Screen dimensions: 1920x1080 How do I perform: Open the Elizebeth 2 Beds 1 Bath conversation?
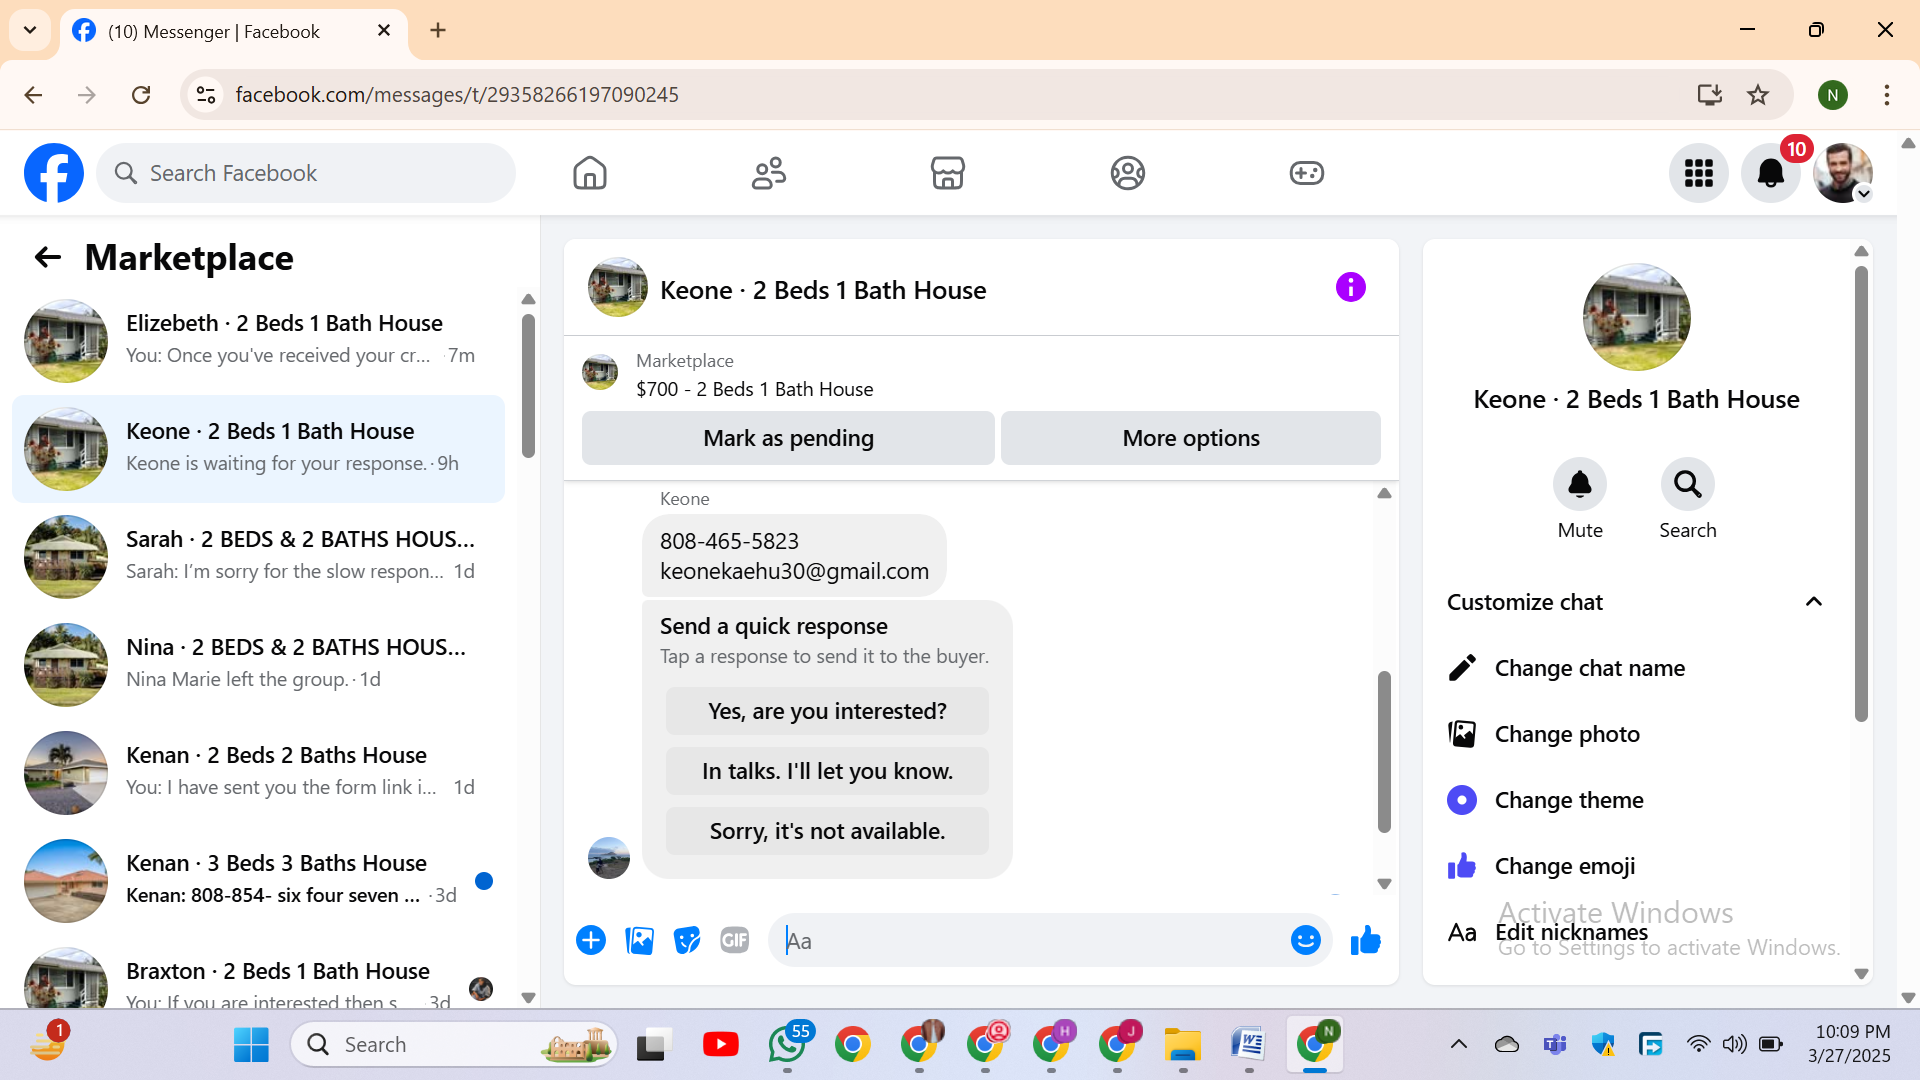click(258, 340)
